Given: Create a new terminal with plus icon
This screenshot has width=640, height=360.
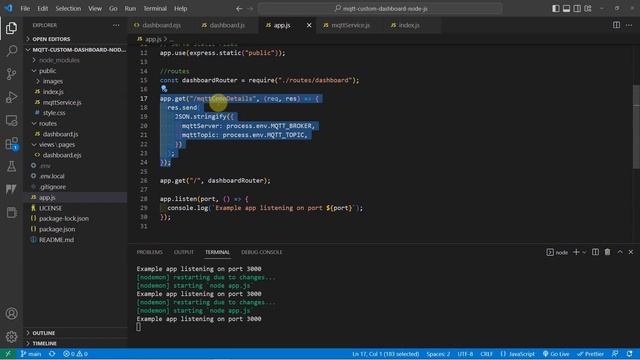Looking at the screenshot, I should tap(576, 252).
